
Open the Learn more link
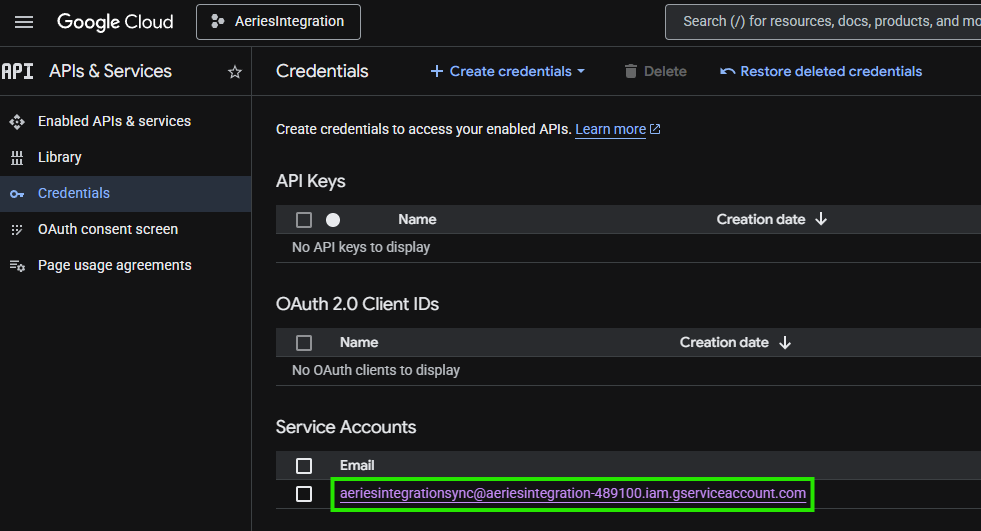click(610, 129)
